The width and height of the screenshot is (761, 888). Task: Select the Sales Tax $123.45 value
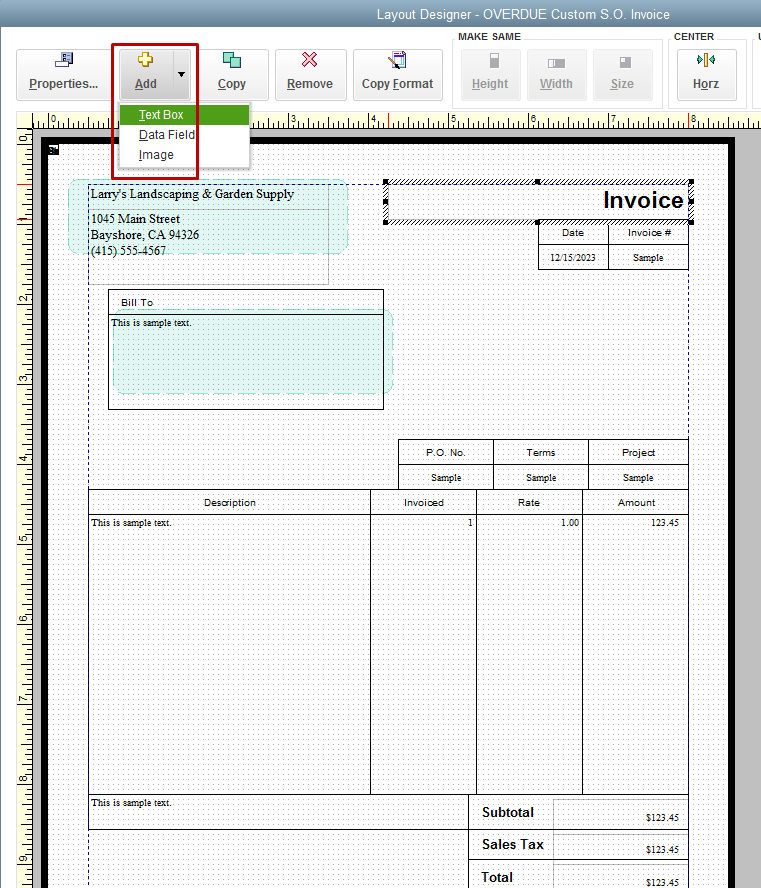point(662,849)
